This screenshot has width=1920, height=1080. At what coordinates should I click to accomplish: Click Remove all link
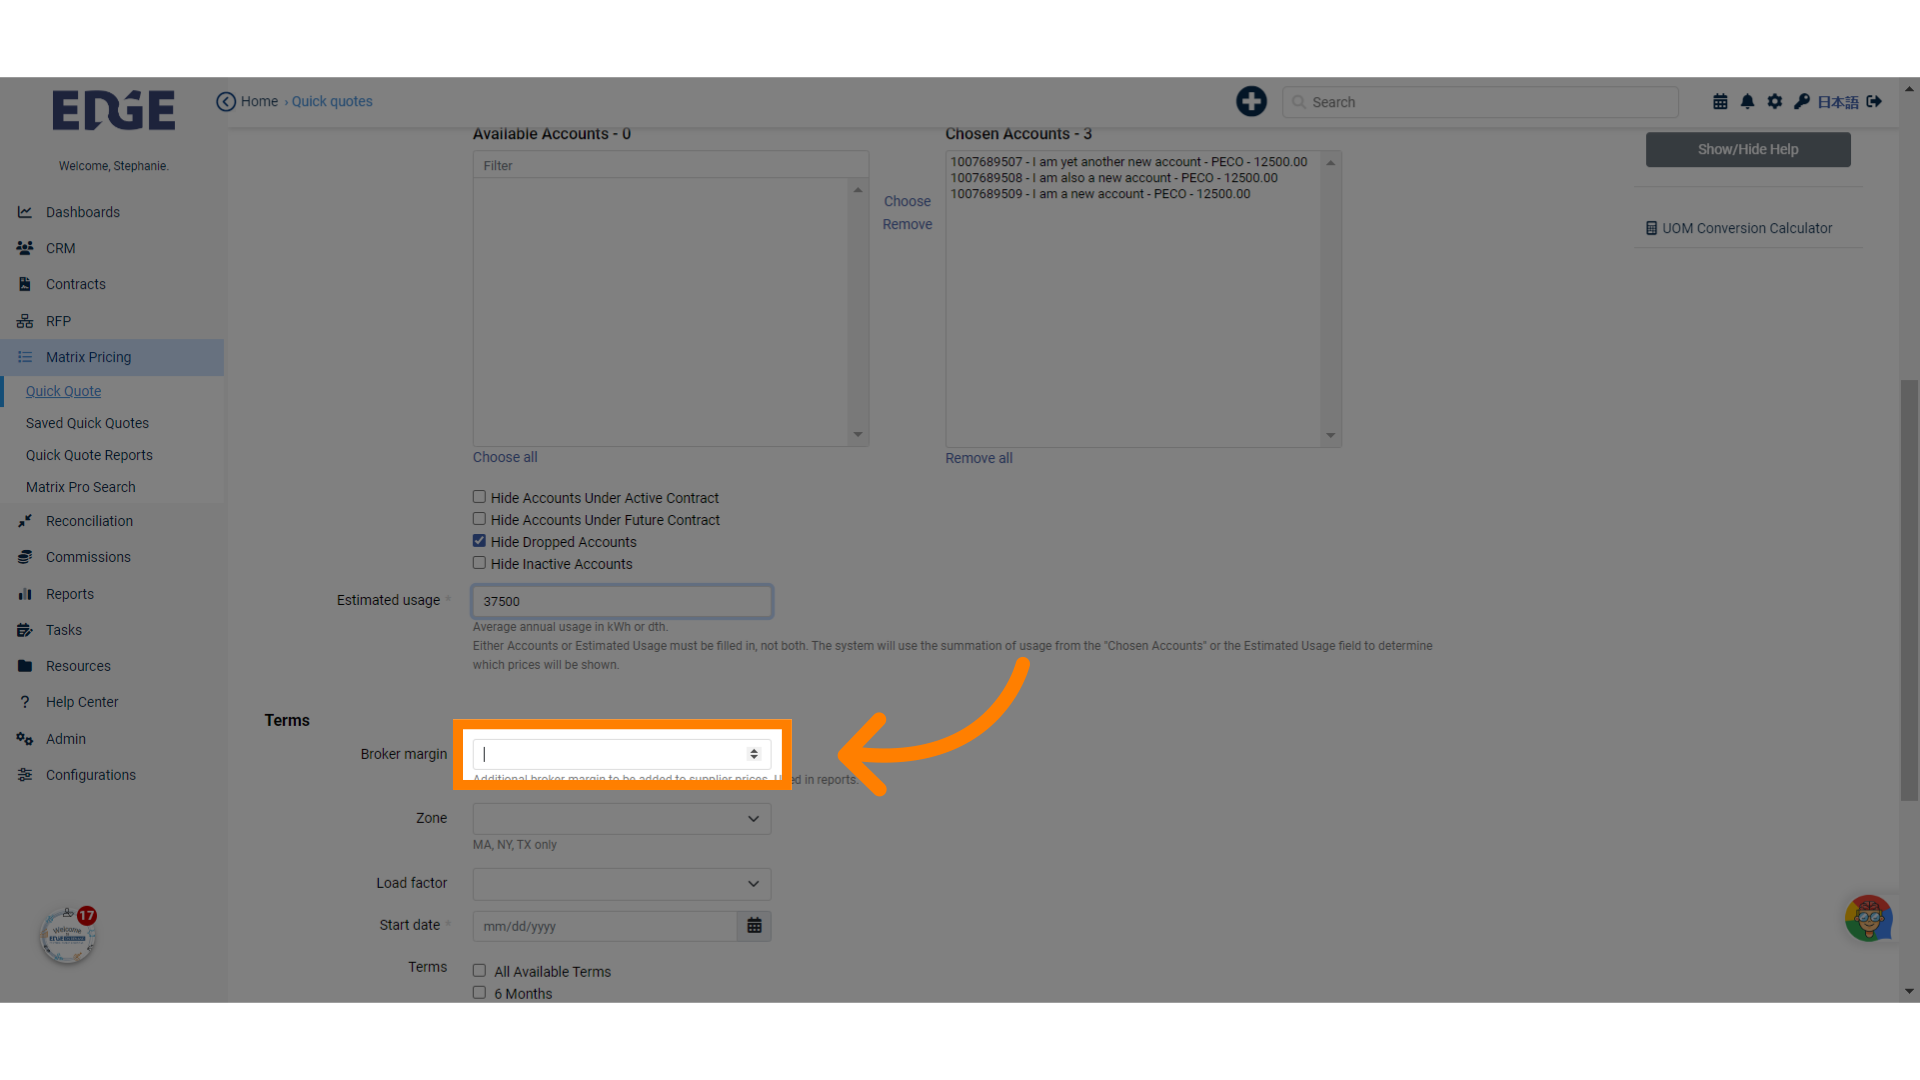click(979, 458)
